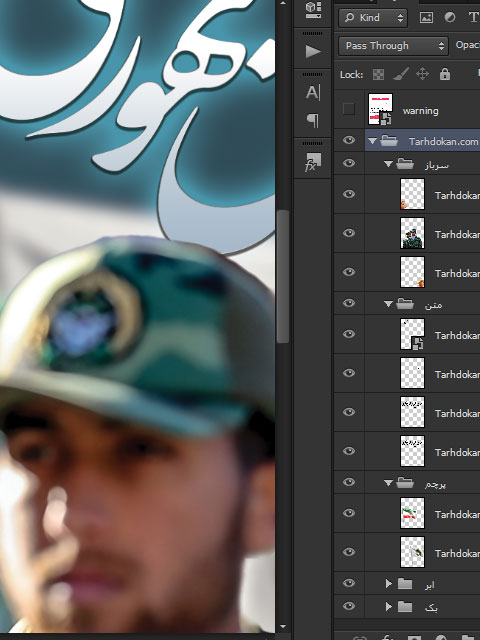Screen dimensions: 480x640
Task: Select the Iran flag layer thumbnail
Action: (412, 513)
